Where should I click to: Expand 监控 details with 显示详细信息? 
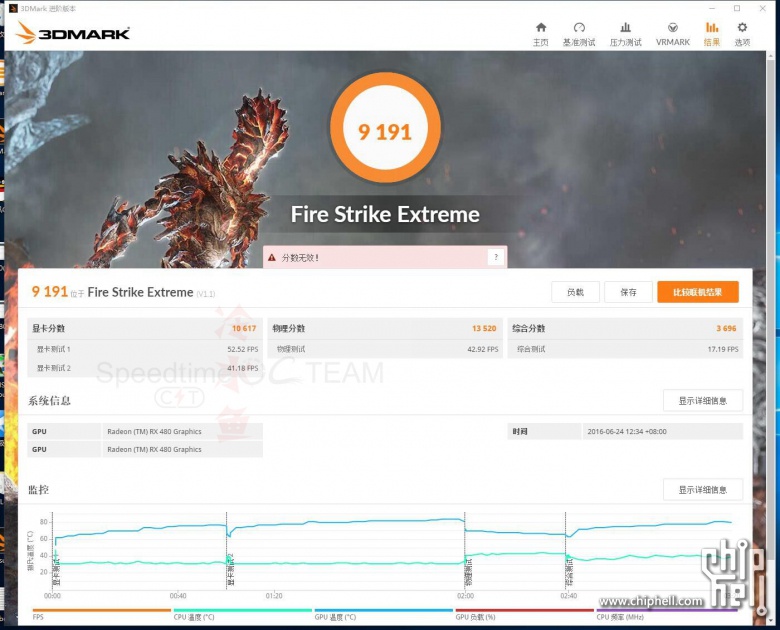pos(702,490)
